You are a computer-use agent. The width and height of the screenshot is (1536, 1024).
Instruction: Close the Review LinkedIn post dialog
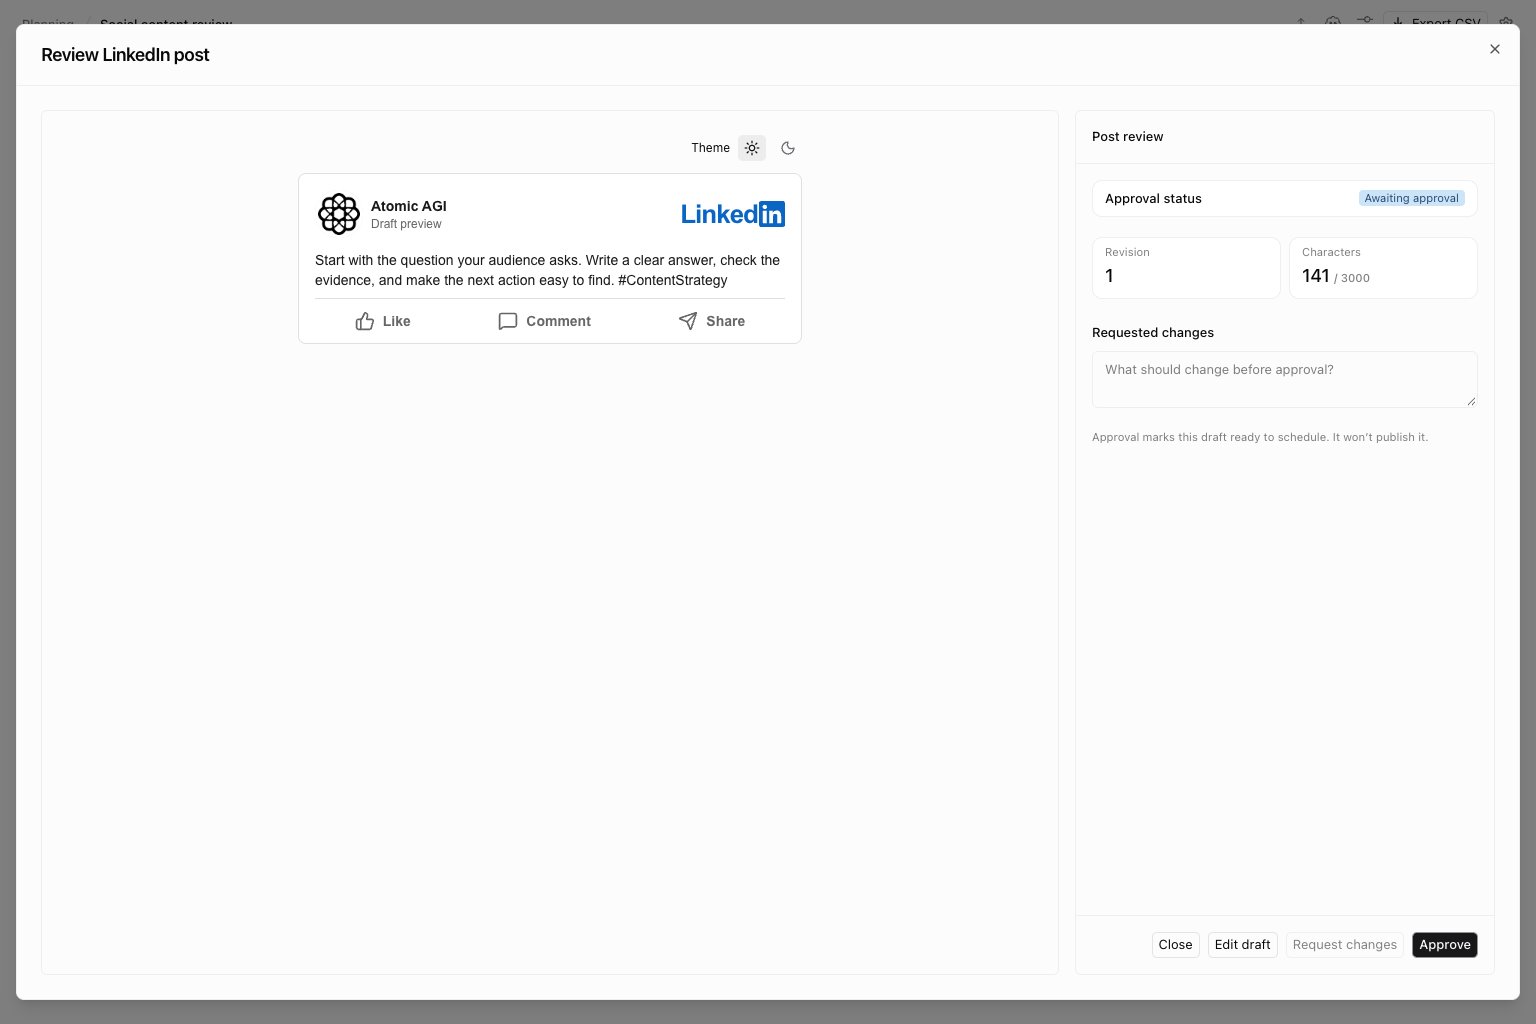pyautogui.click(x=1495, y=49)
